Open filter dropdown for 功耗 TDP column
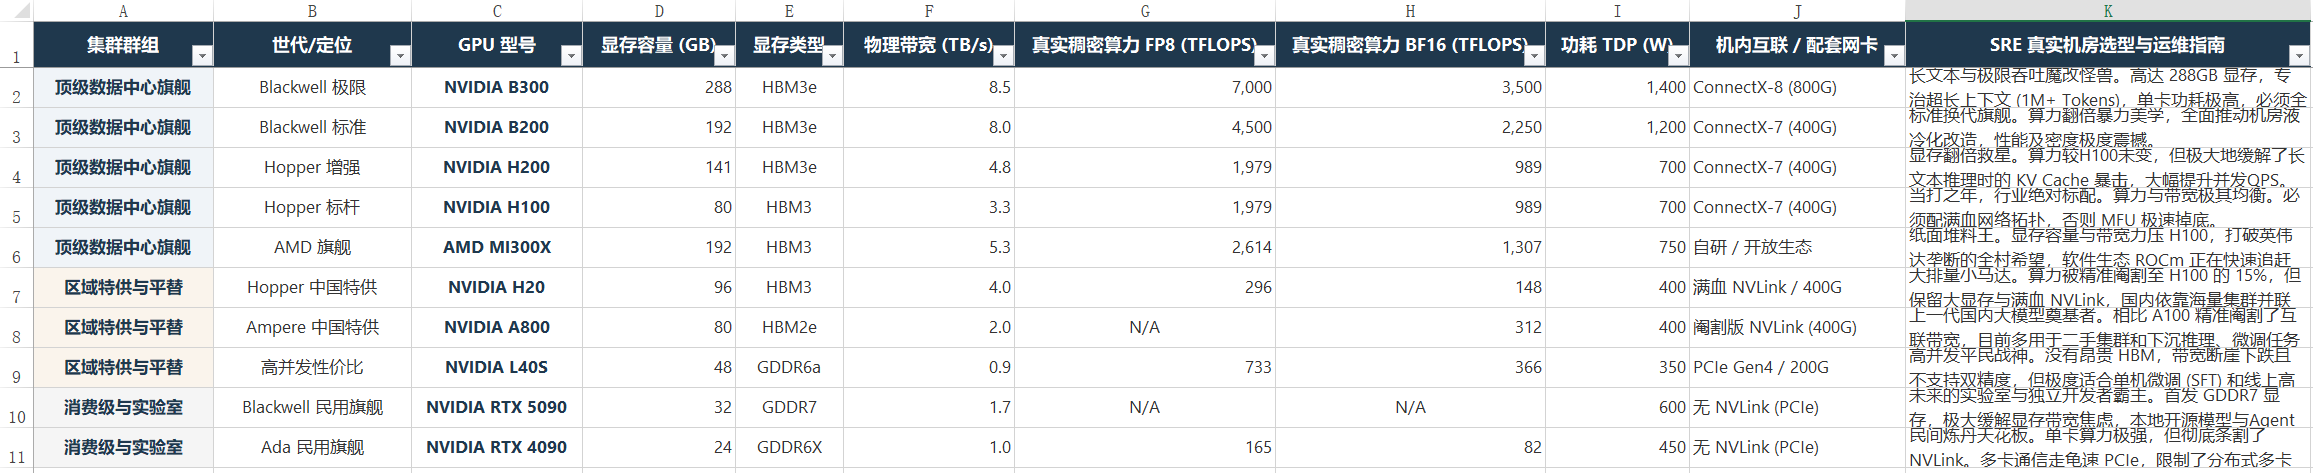This screenshot has width=2313, height=473. point(1678,56)
